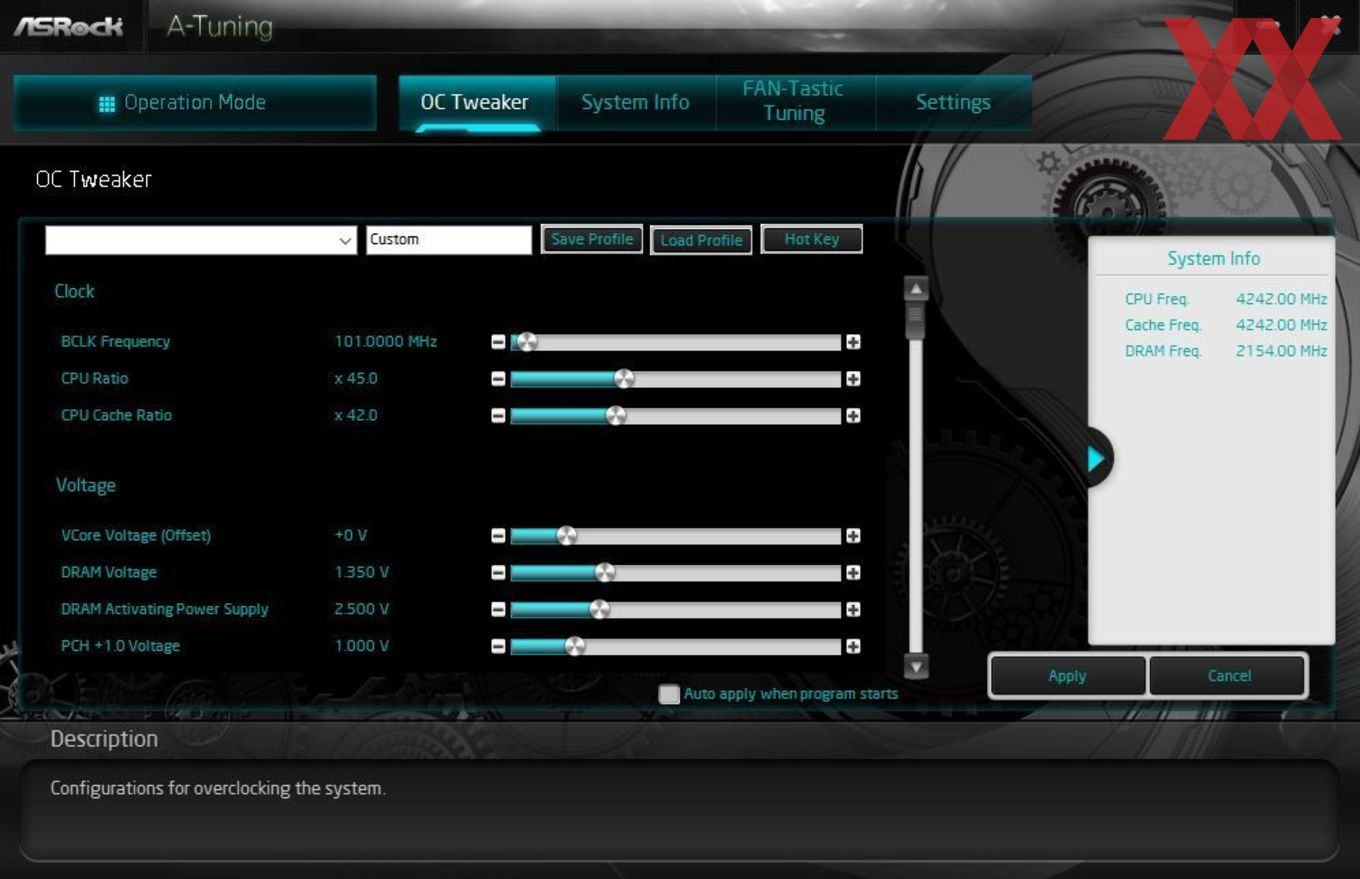Increase PCH +1.0 Voltage plus icon
1360x879 pixels.
tap(853, 647)
